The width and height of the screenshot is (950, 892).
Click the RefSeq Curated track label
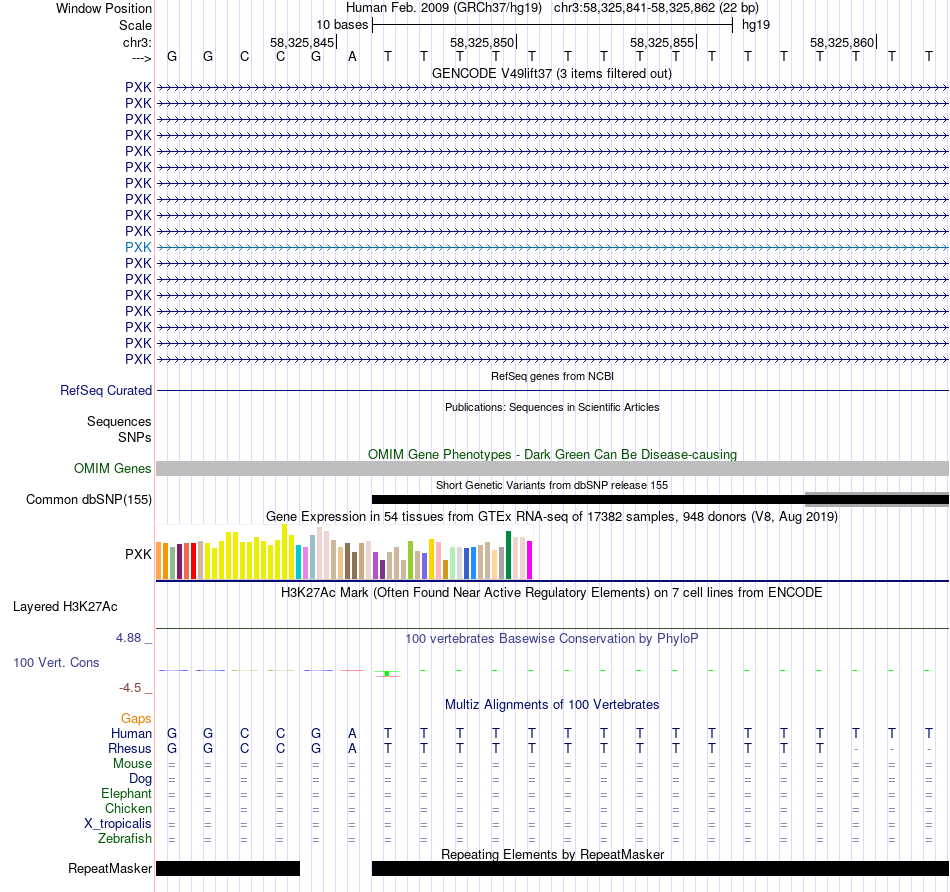point(105,390)
